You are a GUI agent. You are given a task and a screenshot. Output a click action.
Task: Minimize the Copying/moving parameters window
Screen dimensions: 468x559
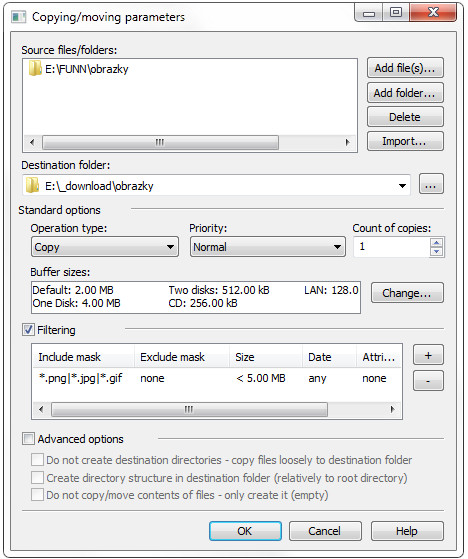(x=369, y=13)
